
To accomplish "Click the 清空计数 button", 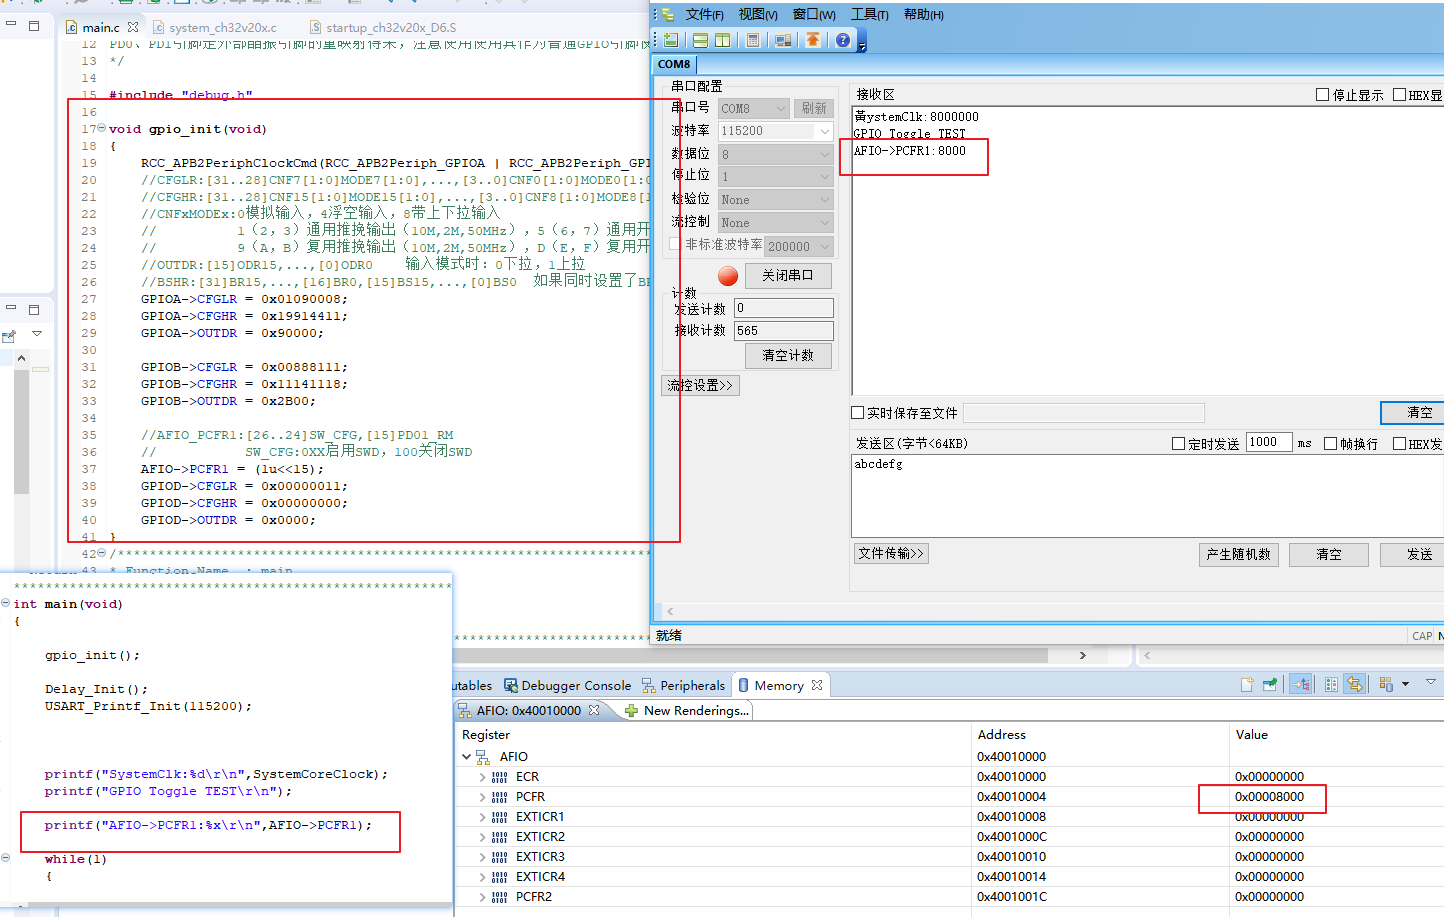I will (788, 355).
